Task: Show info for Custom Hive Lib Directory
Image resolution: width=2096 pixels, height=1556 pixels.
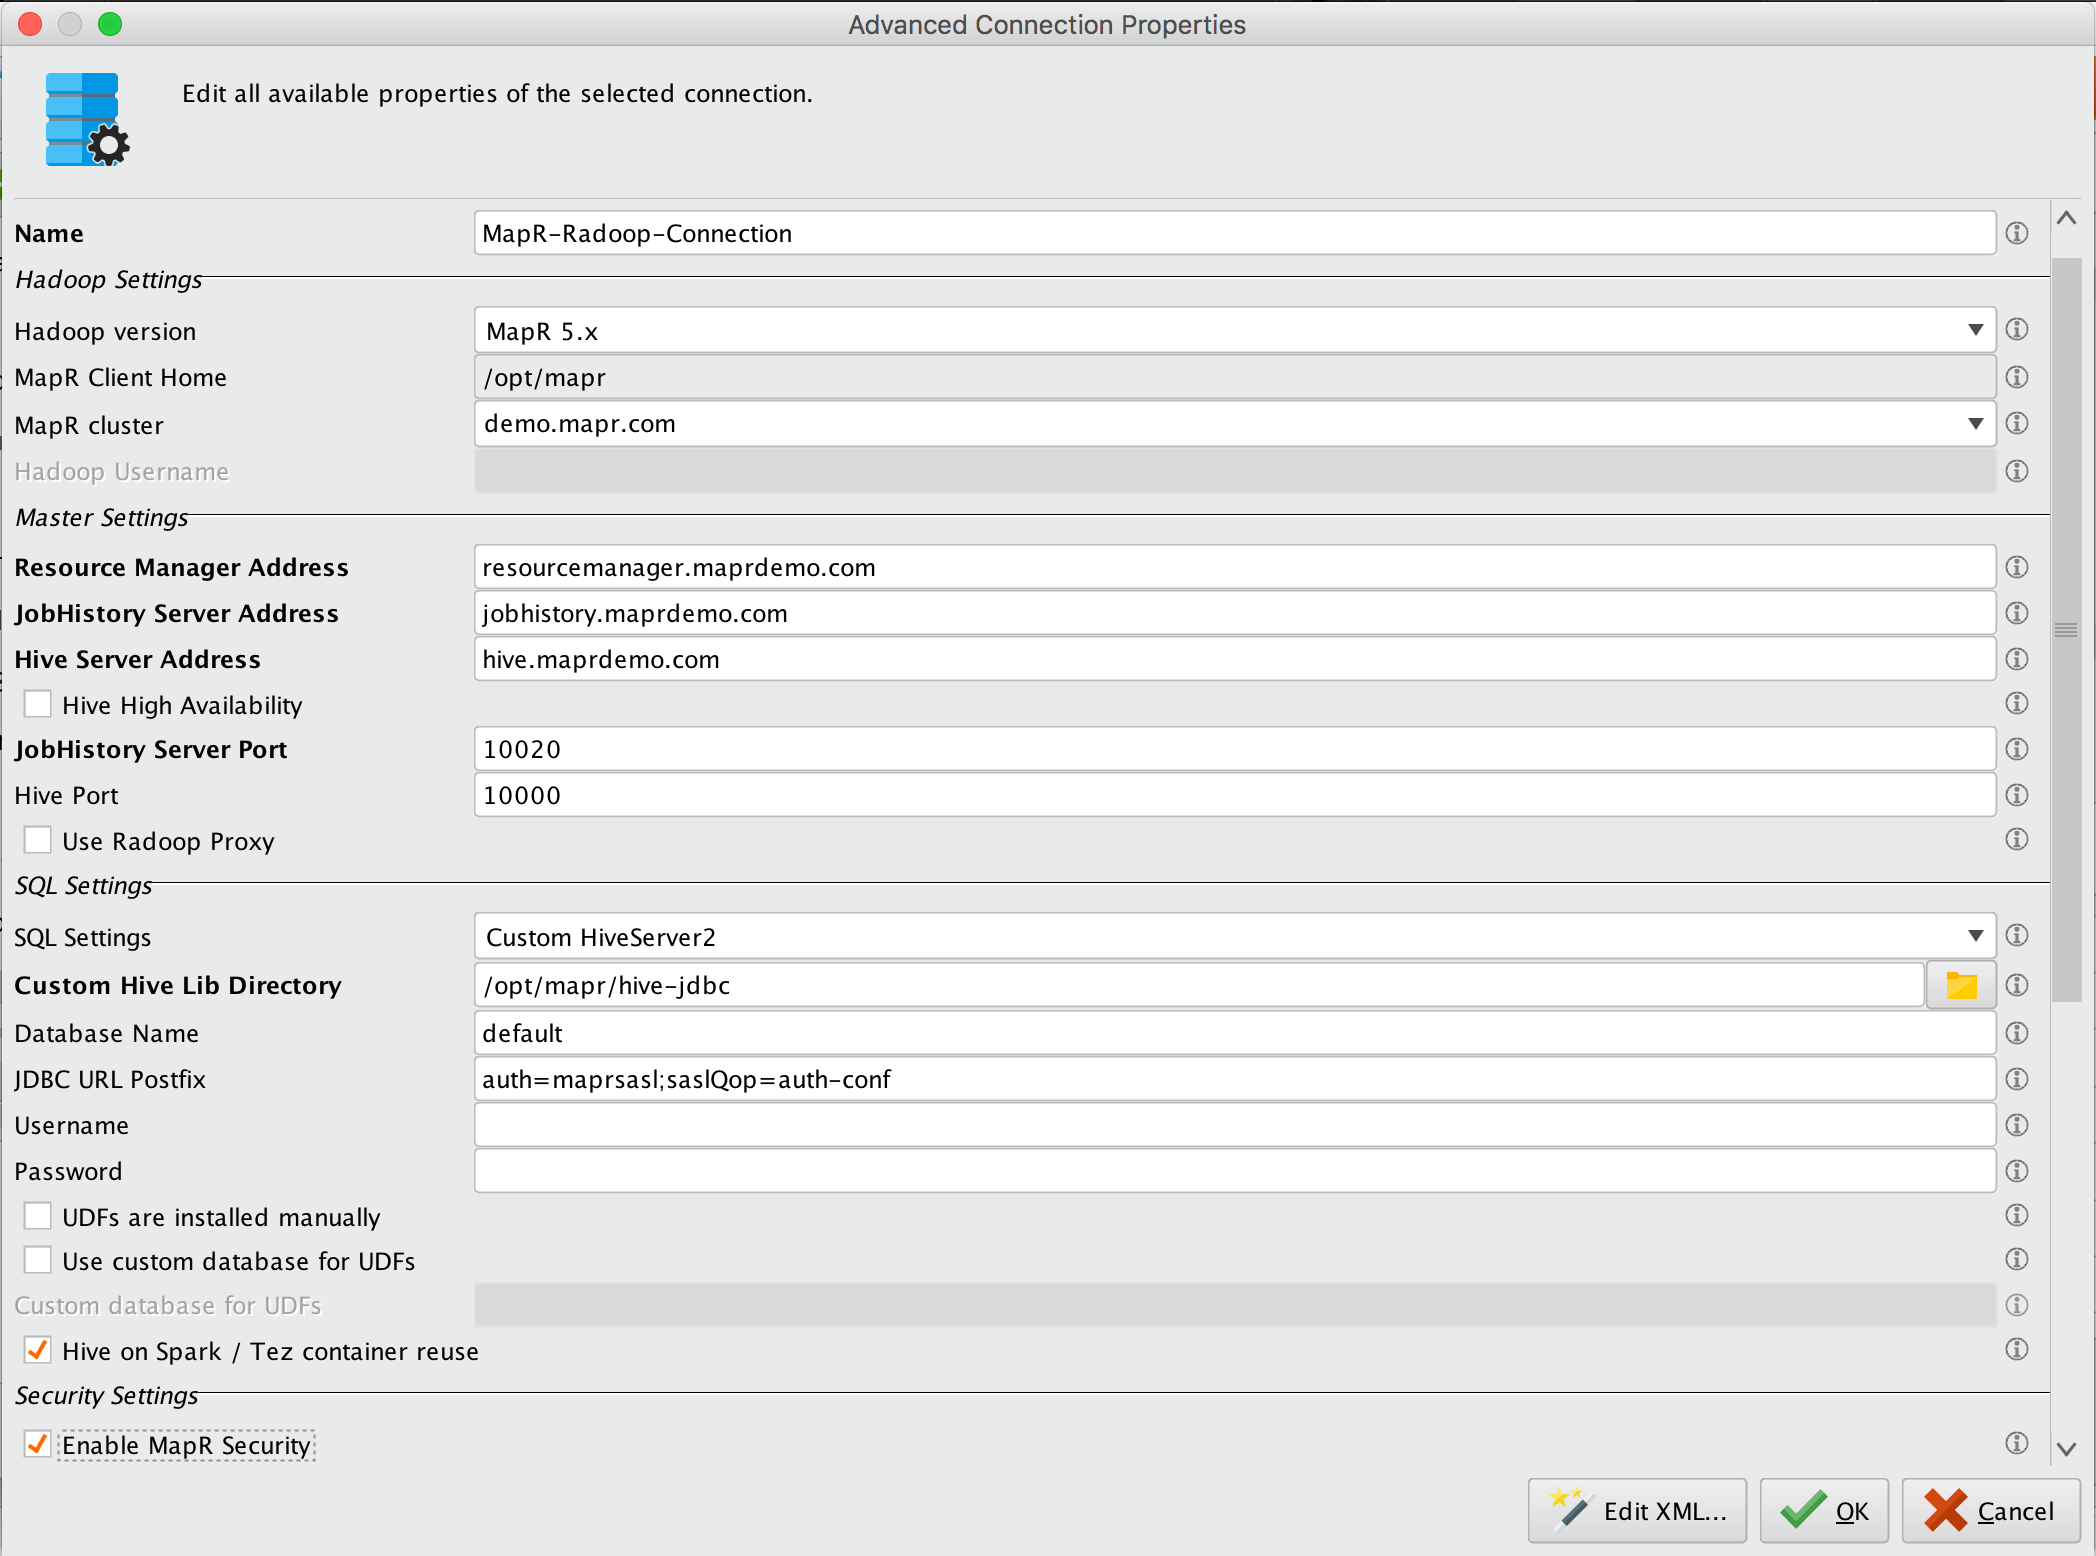Action: (2017, 985)
